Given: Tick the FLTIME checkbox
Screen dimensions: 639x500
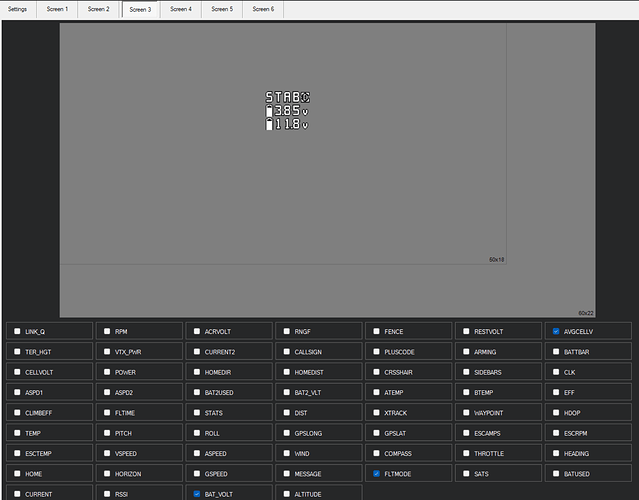Looking at the screenshot, I should [x=107, y=413].
